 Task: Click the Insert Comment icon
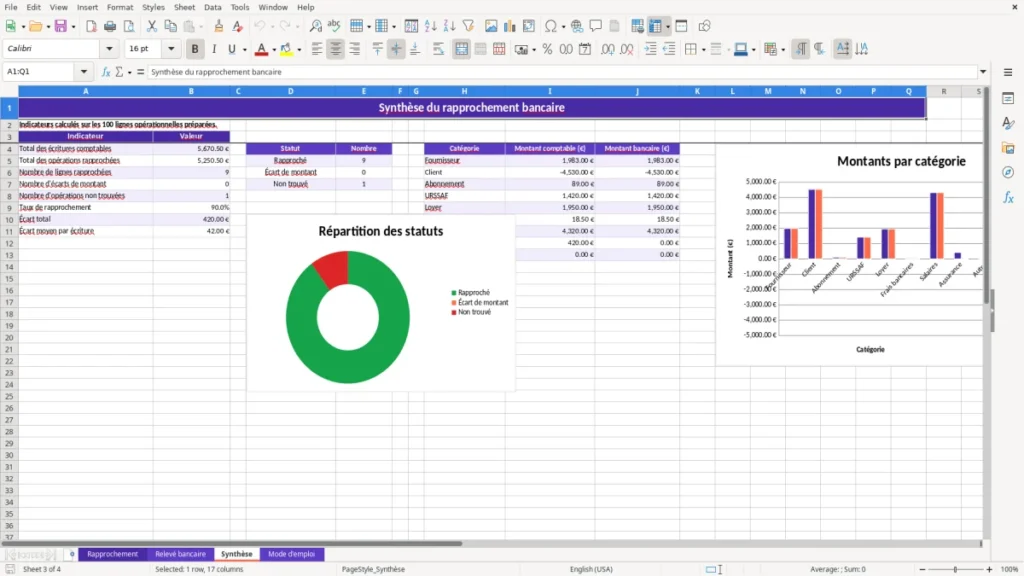tap(596, 26)
